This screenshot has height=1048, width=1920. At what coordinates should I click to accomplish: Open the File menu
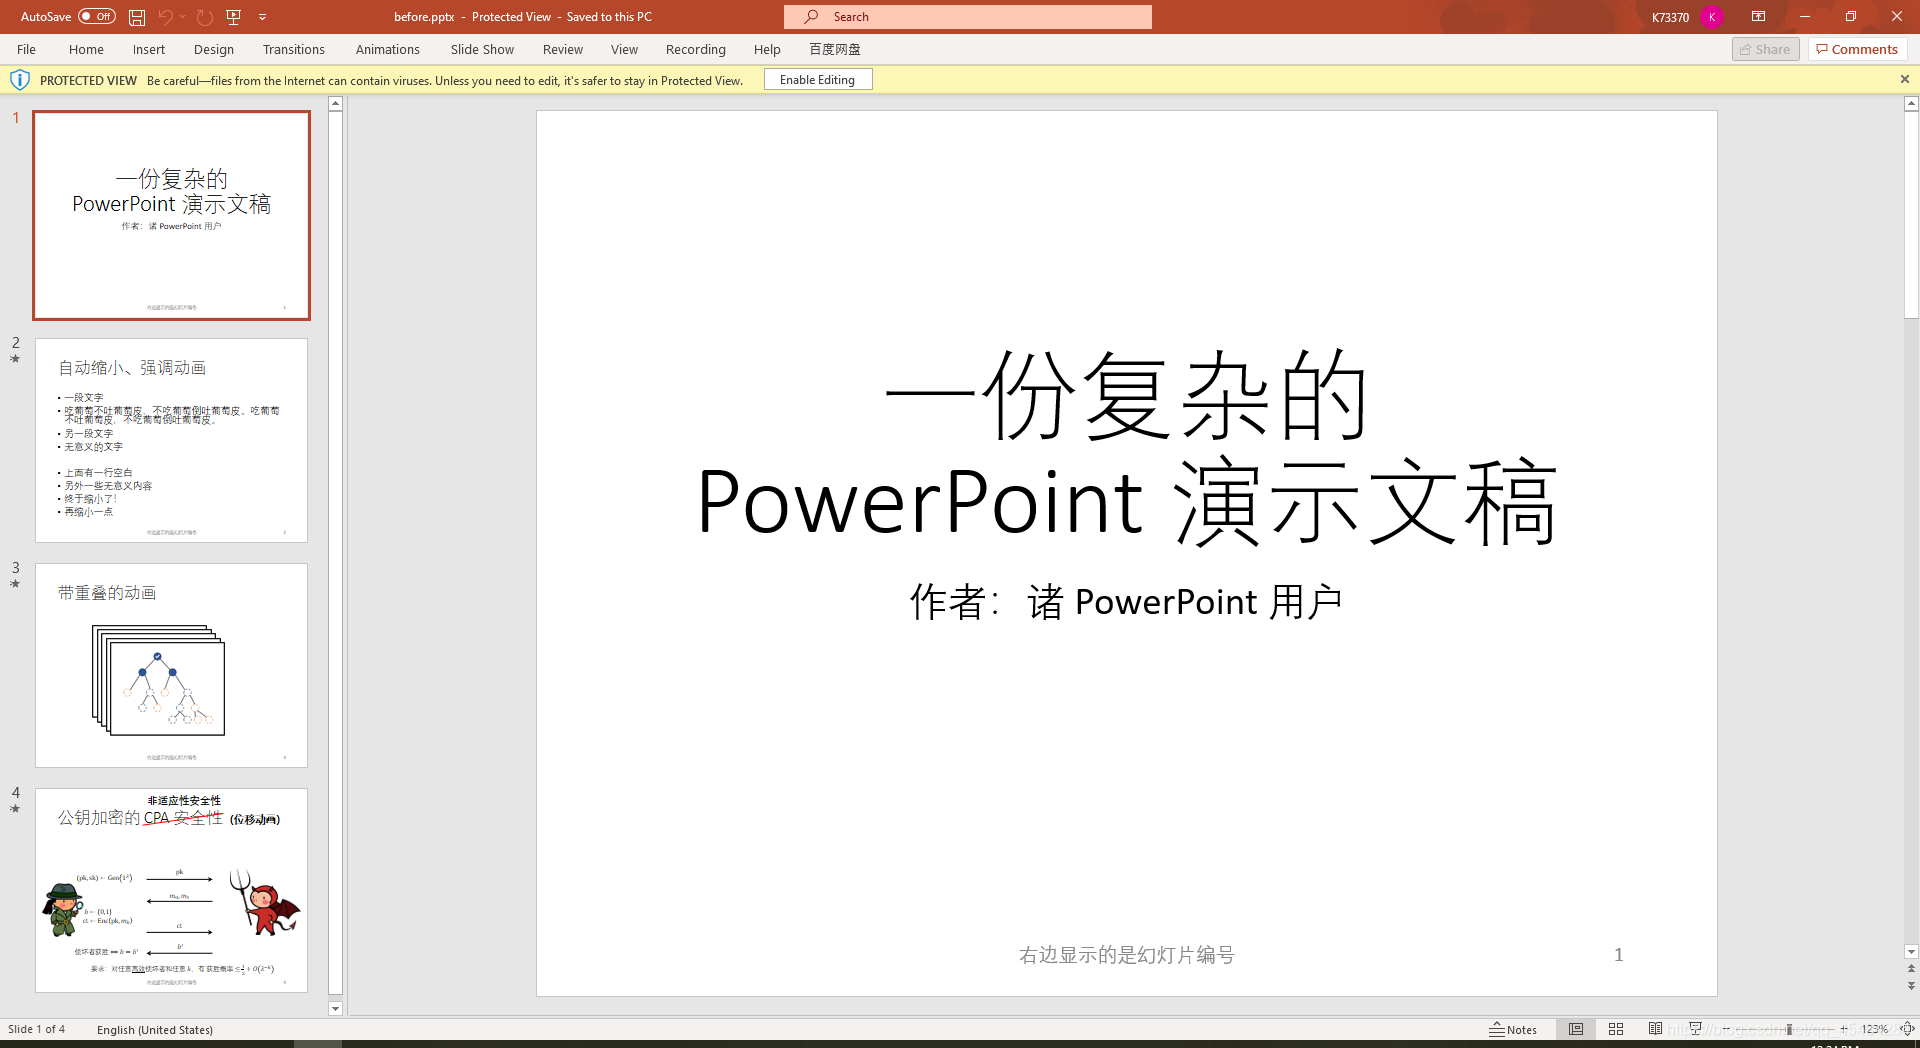(27, 49)
